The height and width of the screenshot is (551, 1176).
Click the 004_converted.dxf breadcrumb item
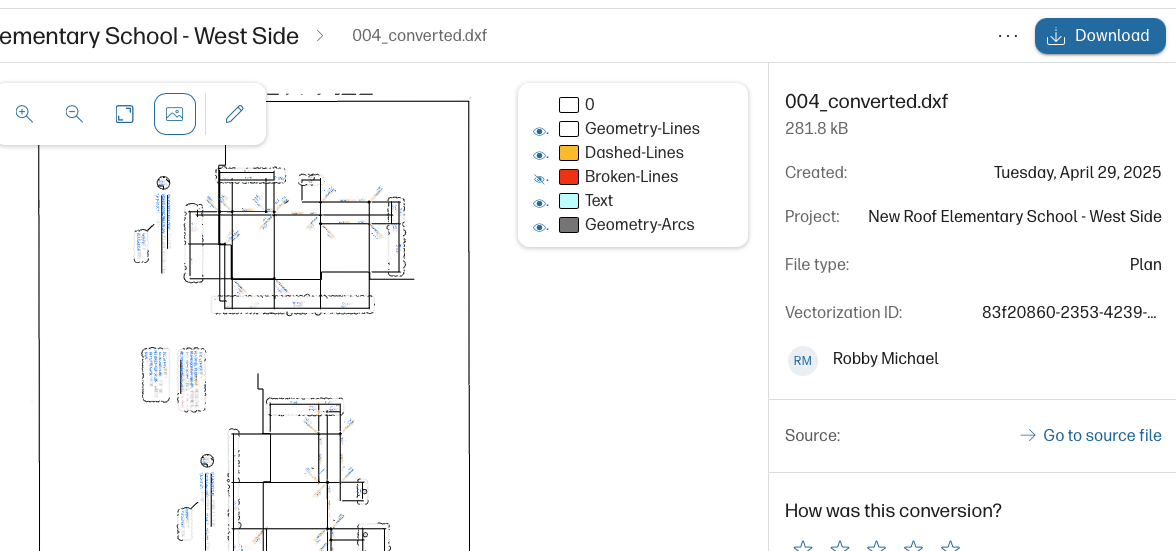coord(419,36)
